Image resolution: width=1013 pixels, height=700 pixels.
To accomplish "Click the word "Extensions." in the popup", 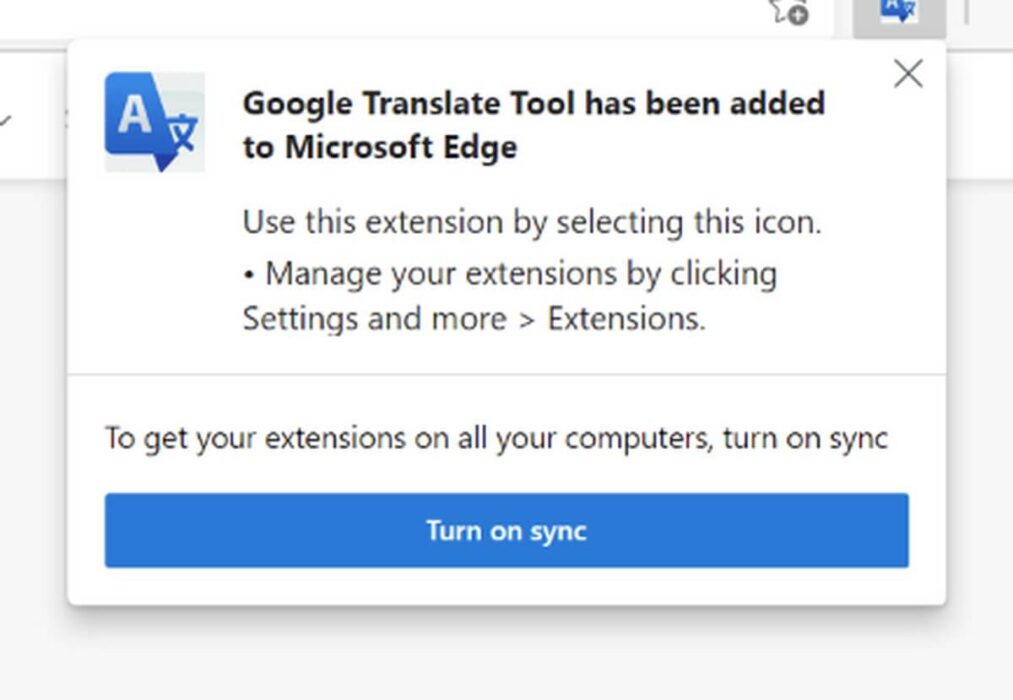I will coord(627,318).
